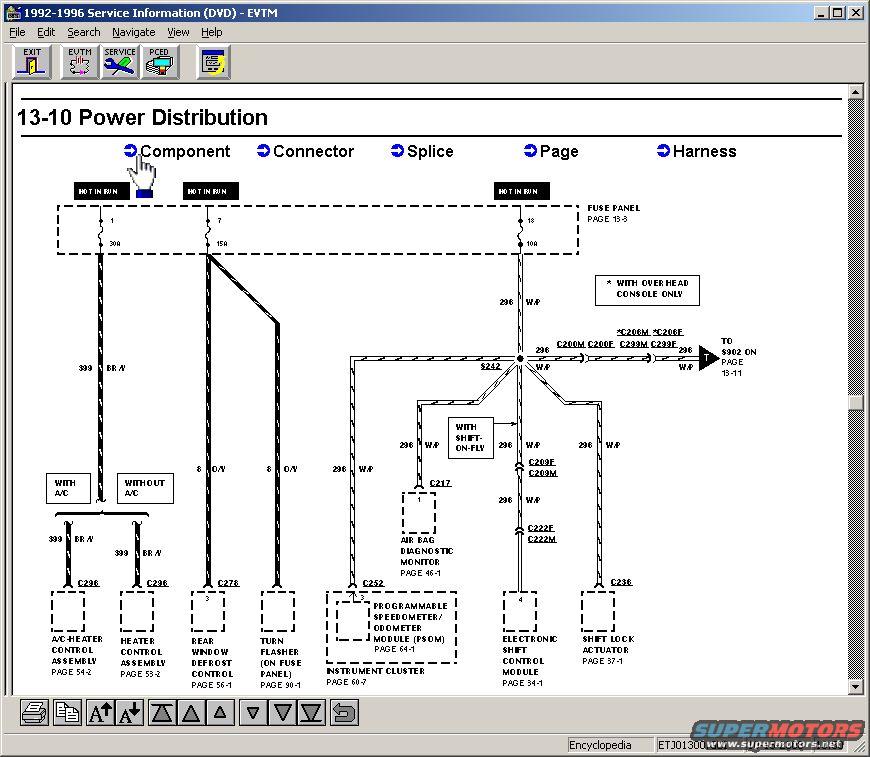Click the vertical scrollbar up arrow
Viewport: 870px width, 757px height.
(x=855, y=92)
